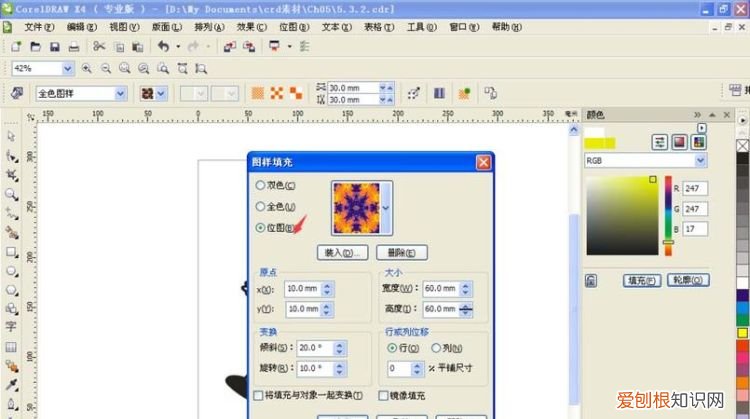Toggle the lock icon in Color docker
The height and width of the screenshot is (419, 750).
pos(591,281)
